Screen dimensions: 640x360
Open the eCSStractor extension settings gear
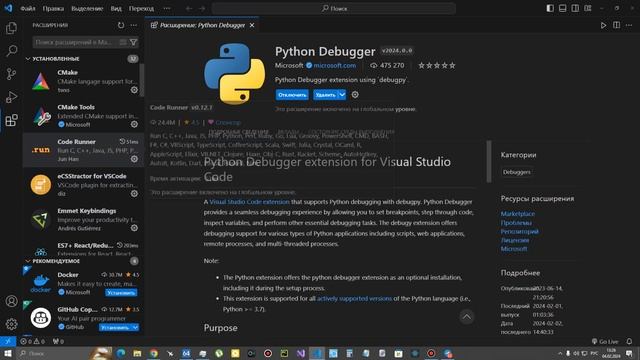(x=134, y=193)
